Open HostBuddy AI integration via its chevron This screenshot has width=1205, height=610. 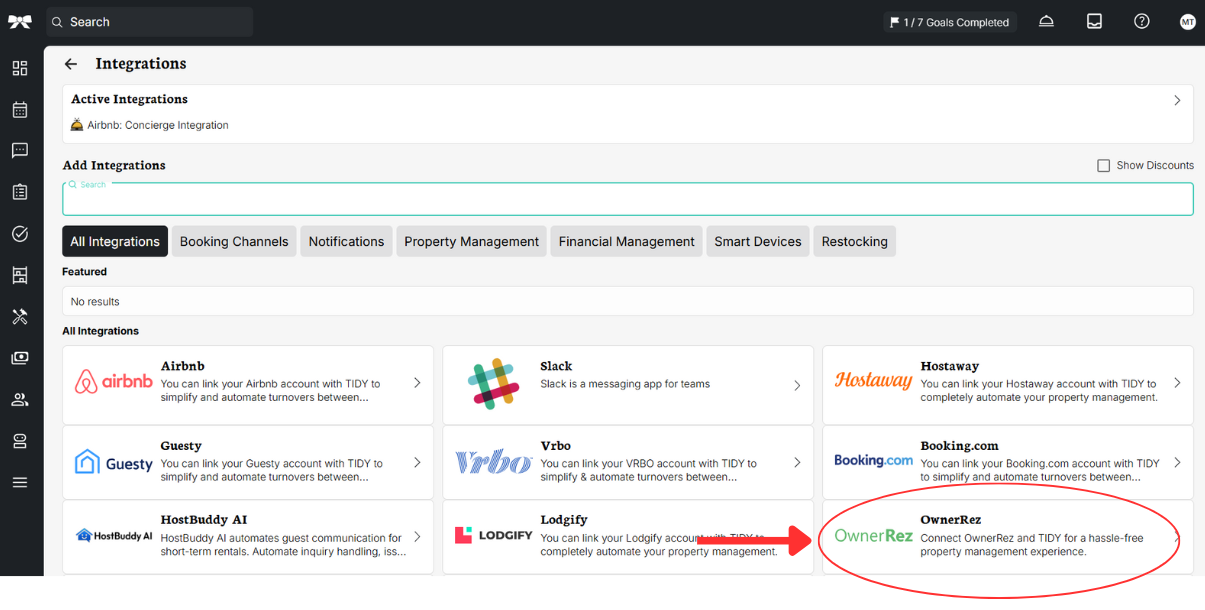click(x=417, y=537)
